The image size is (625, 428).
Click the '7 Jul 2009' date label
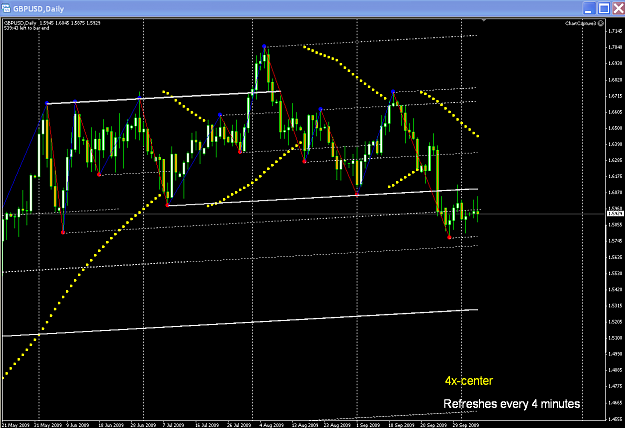pos(173,425)
